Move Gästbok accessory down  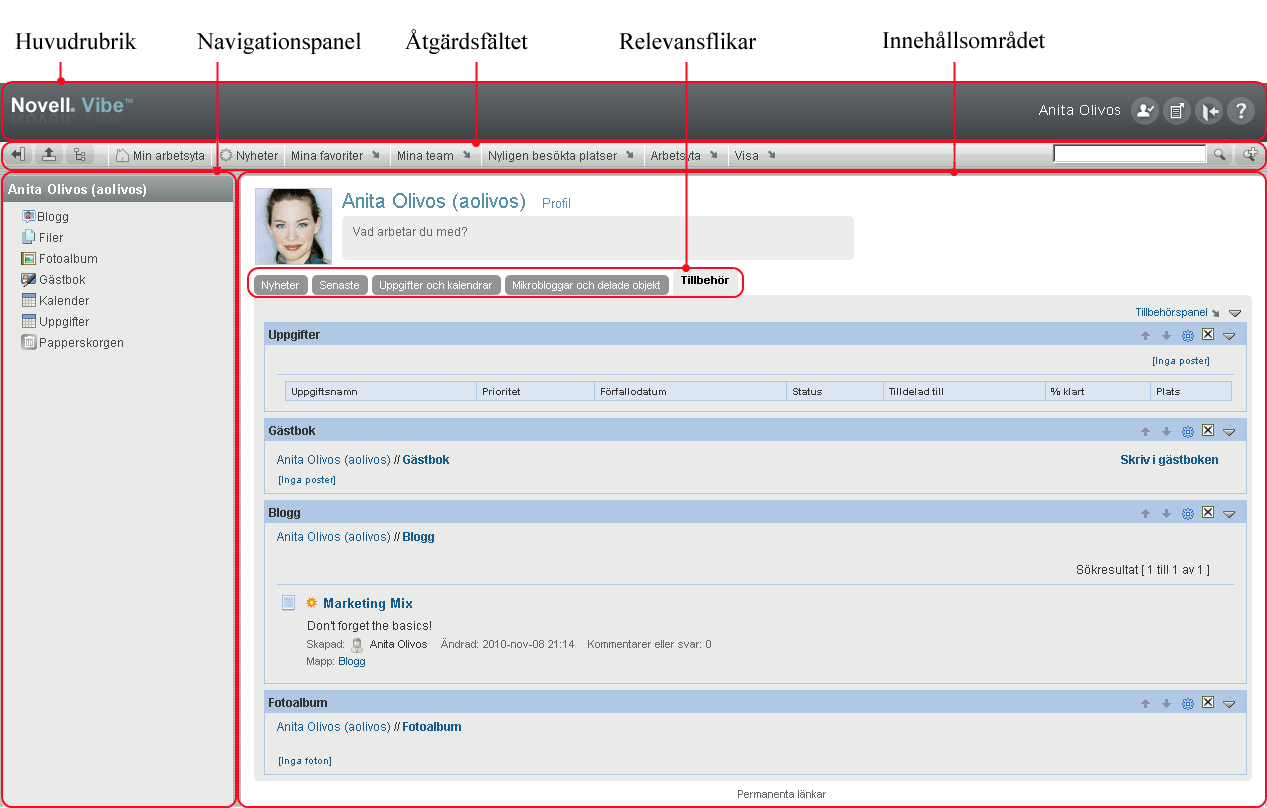[x=1166, y=431]
